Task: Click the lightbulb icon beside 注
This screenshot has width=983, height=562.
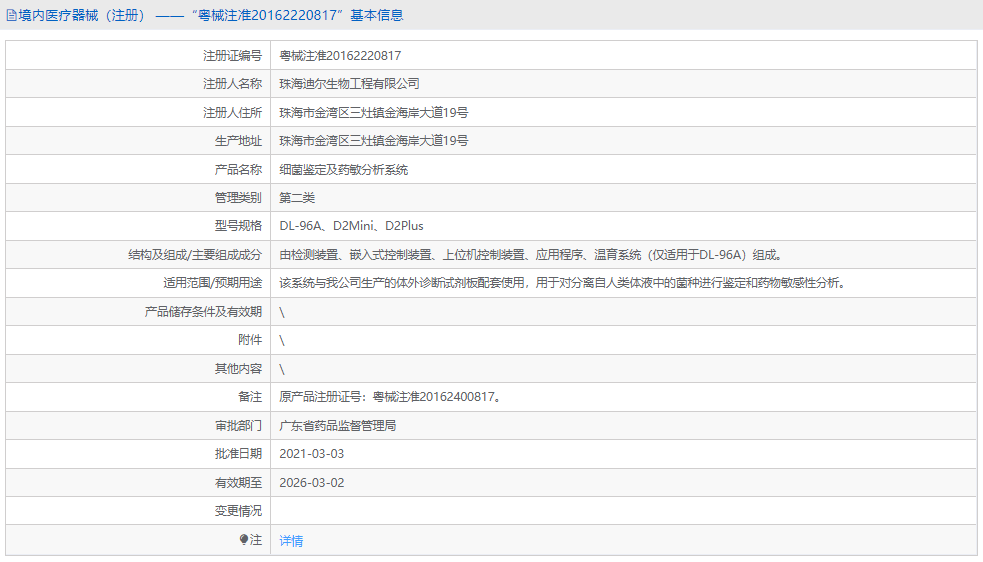Action: [x=244, y=539]
